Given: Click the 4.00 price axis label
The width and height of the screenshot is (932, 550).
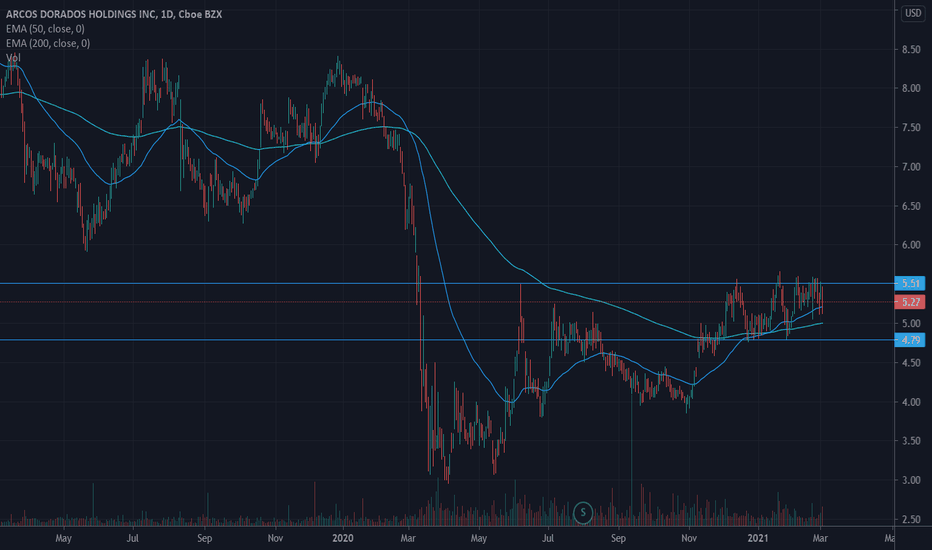Looking at the screenshot, I should pyautogui.click(x=911, y=402).
